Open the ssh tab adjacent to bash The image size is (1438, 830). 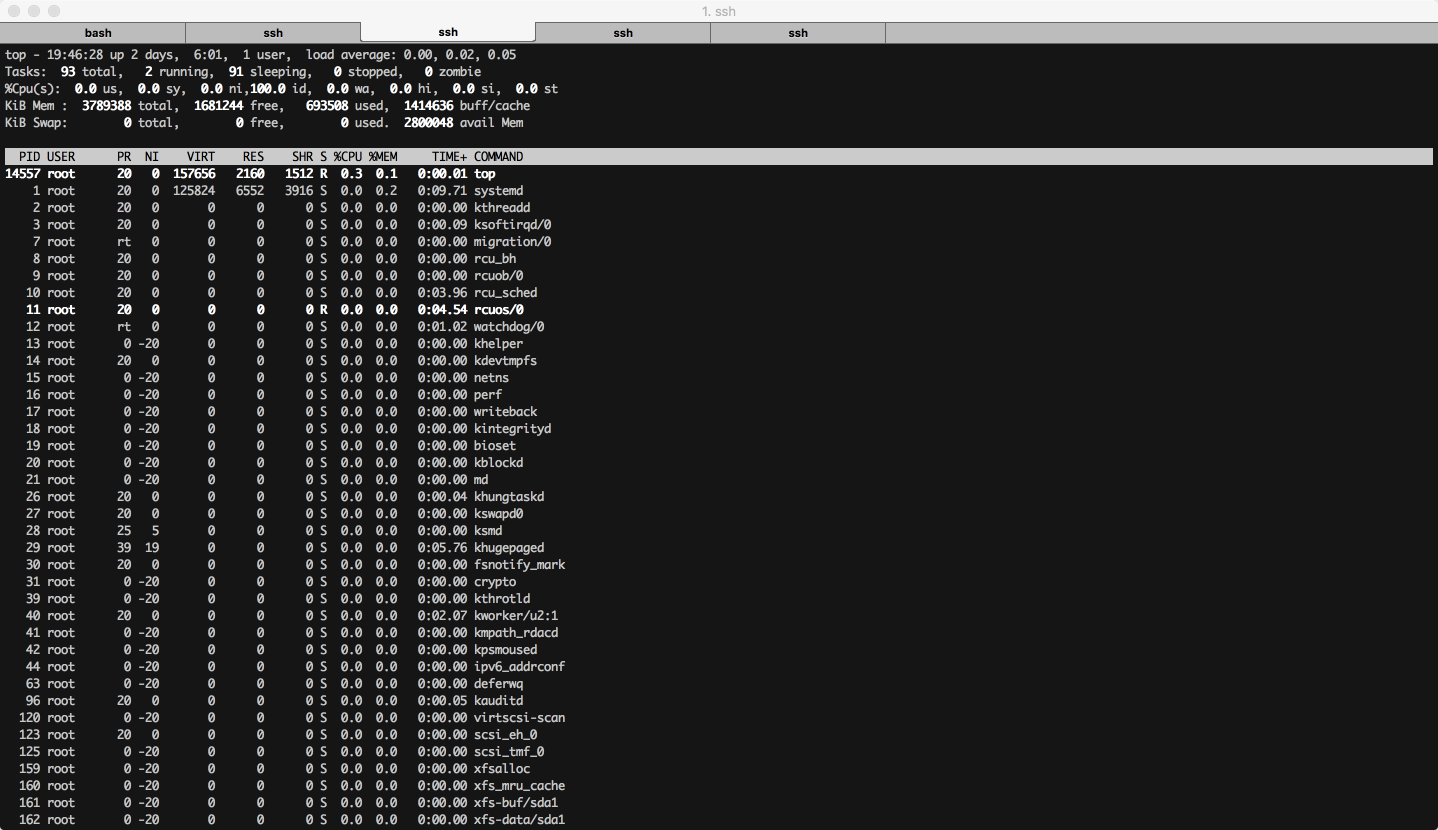point(273,33)
